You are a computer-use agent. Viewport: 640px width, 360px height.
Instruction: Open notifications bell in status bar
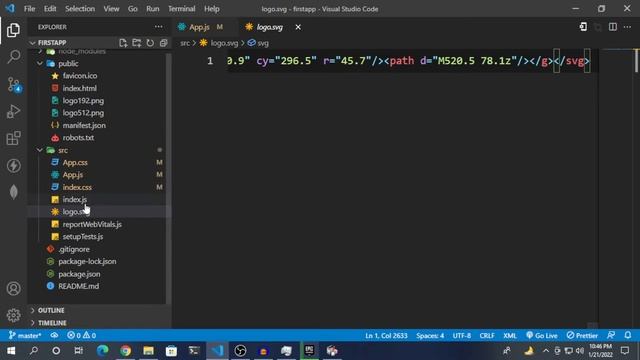pyautogui.click(x=628, y=336)
